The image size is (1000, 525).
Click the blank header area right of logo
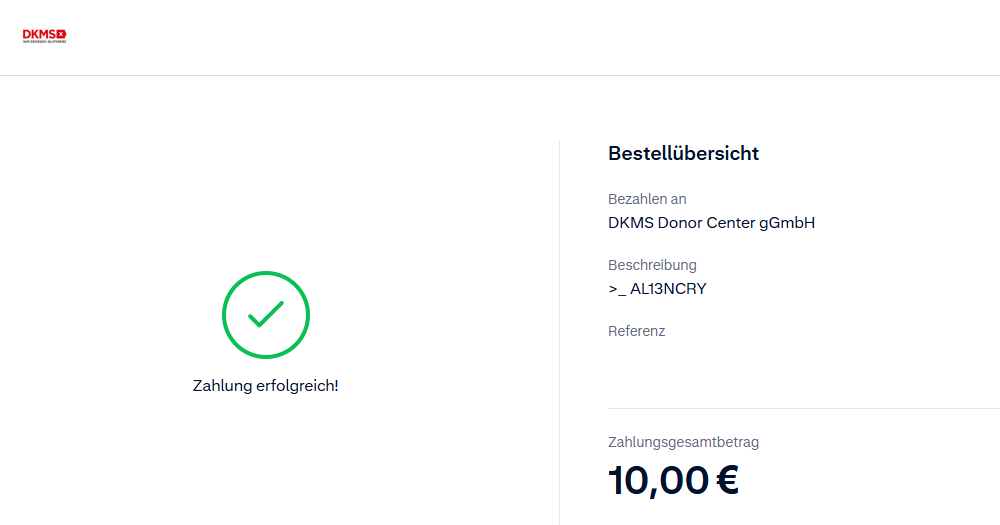500,37
